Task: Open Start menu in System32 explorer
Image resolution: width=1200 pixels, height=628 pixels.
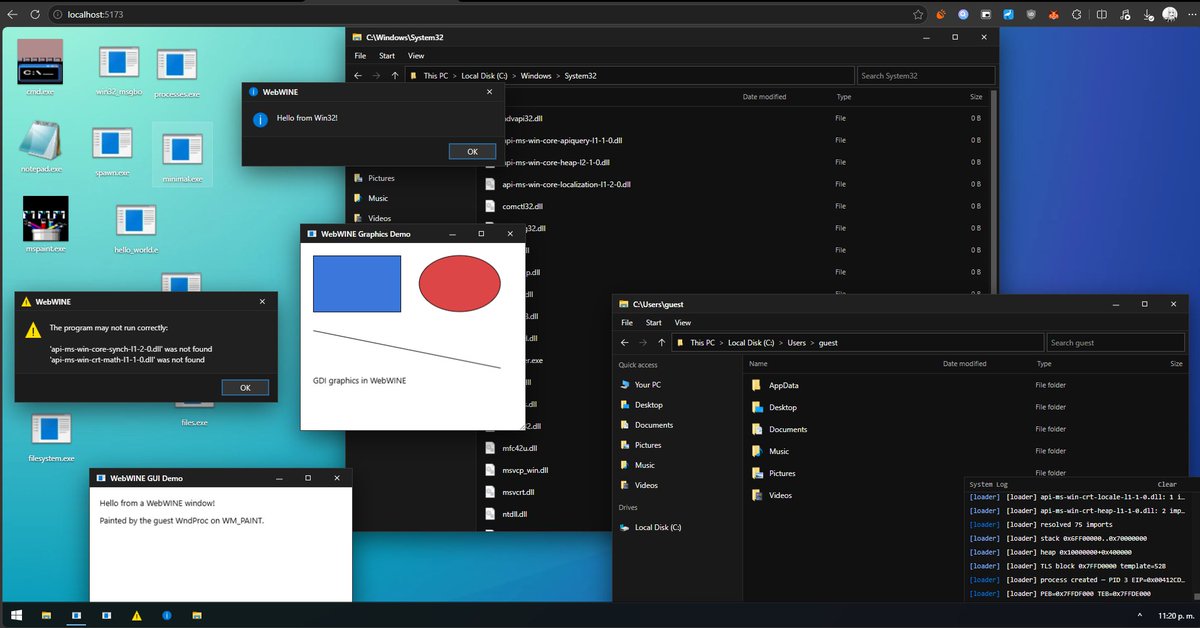Action: [386, 56]
